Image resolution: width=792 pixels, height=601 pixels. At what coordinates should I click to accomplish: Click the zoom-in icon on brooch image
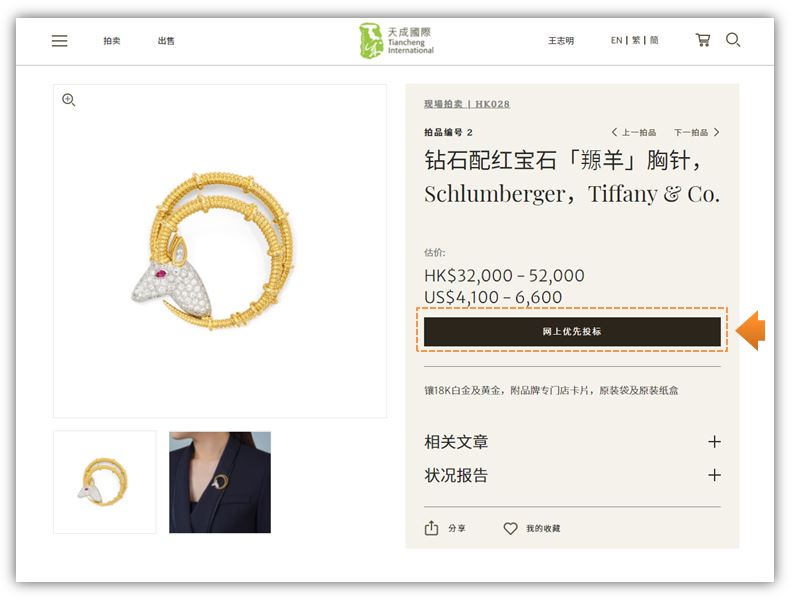click(69, 99)
